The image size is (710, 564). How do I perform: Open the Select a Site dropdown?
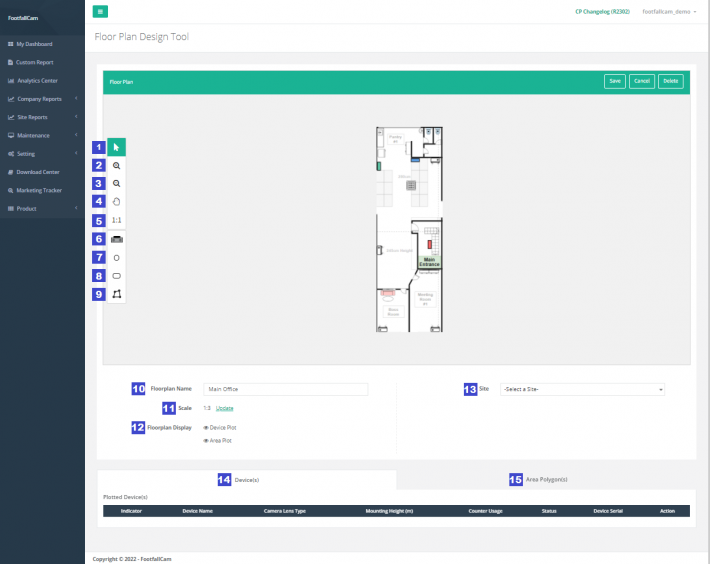582,389
